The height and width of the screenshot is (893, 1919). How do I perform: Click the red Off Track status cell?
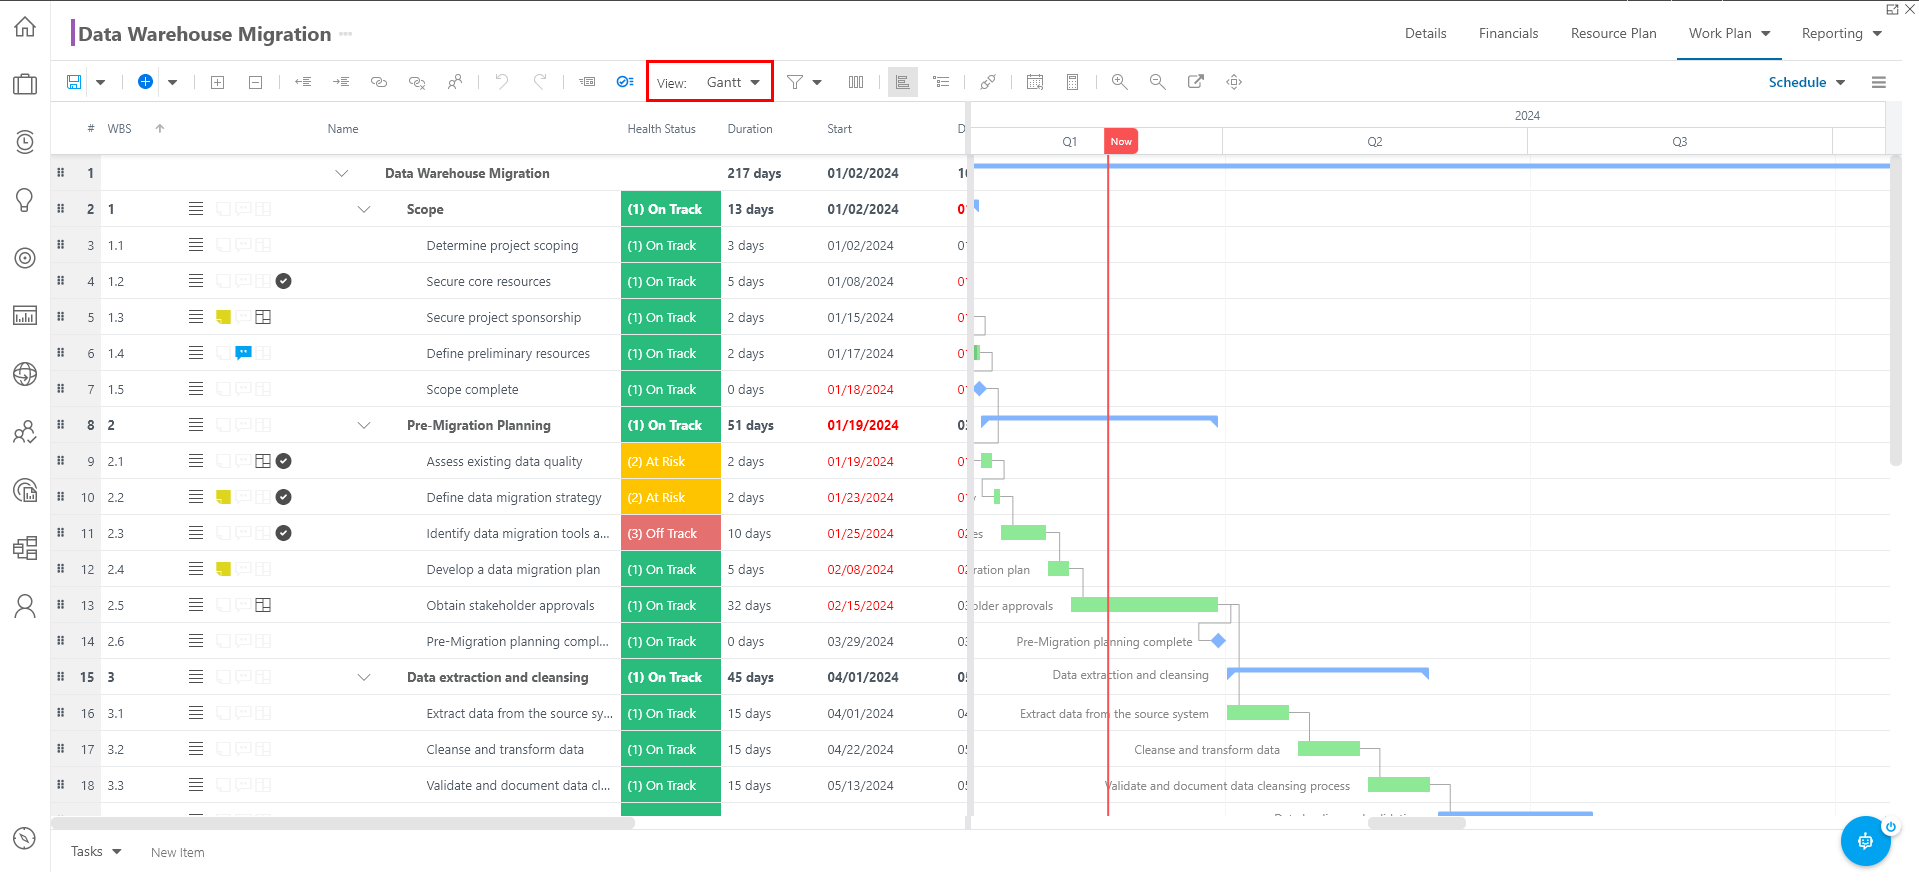(671, 533)
